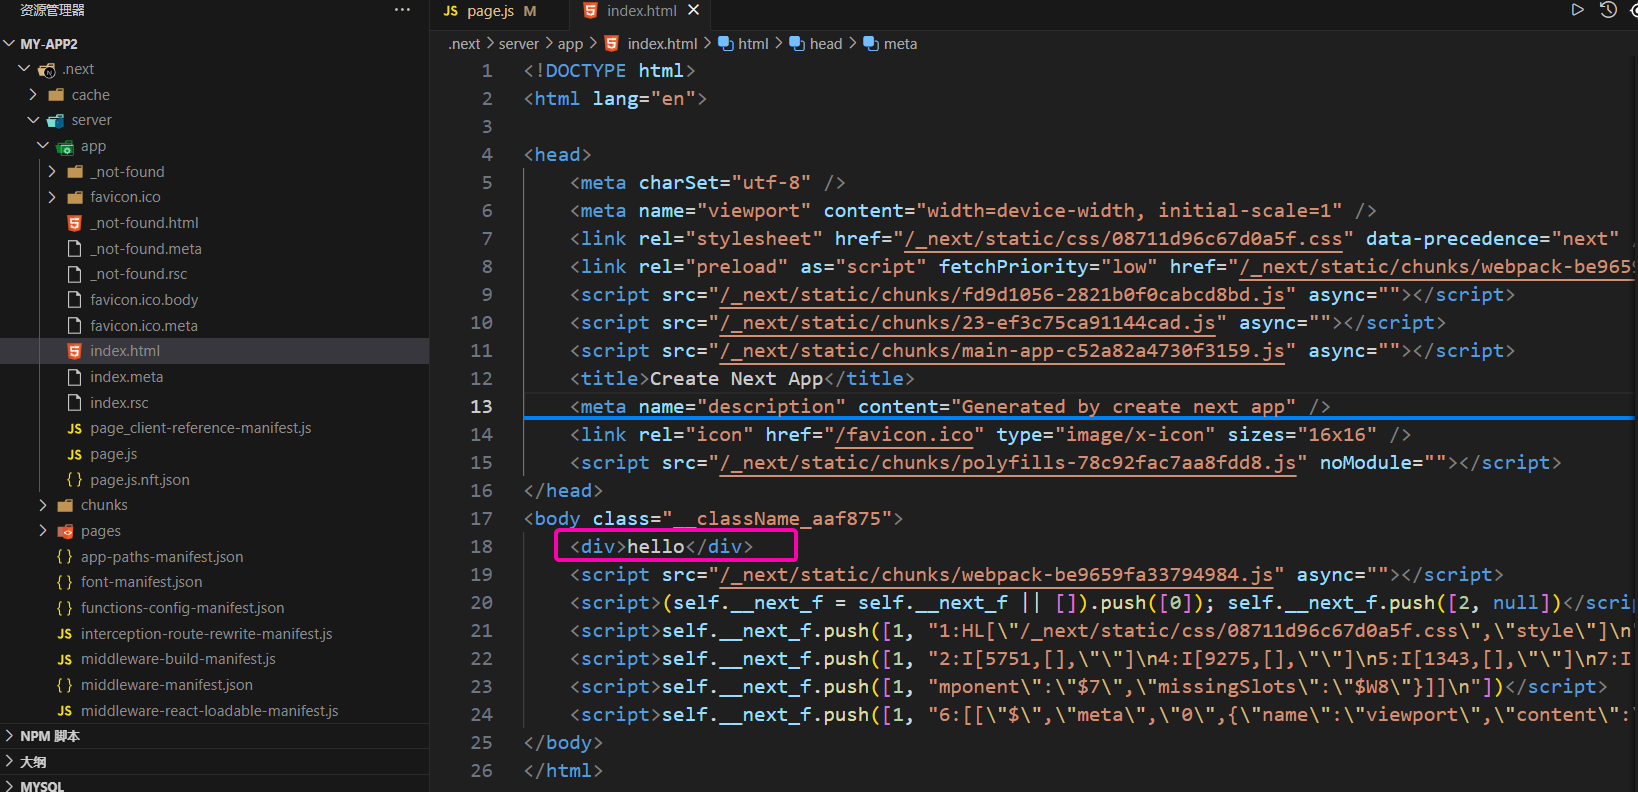Click the meta breadcrumb symbol
The width and height of the screenshot is (1638, 792).
(x=890, y=44)
